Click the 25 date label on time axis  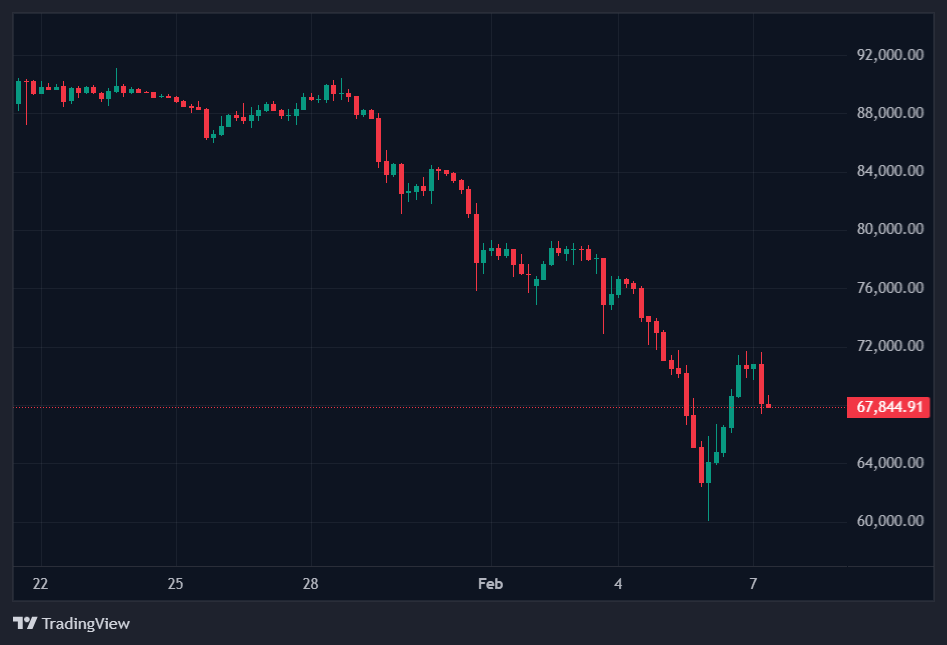[x=176, y=583]
